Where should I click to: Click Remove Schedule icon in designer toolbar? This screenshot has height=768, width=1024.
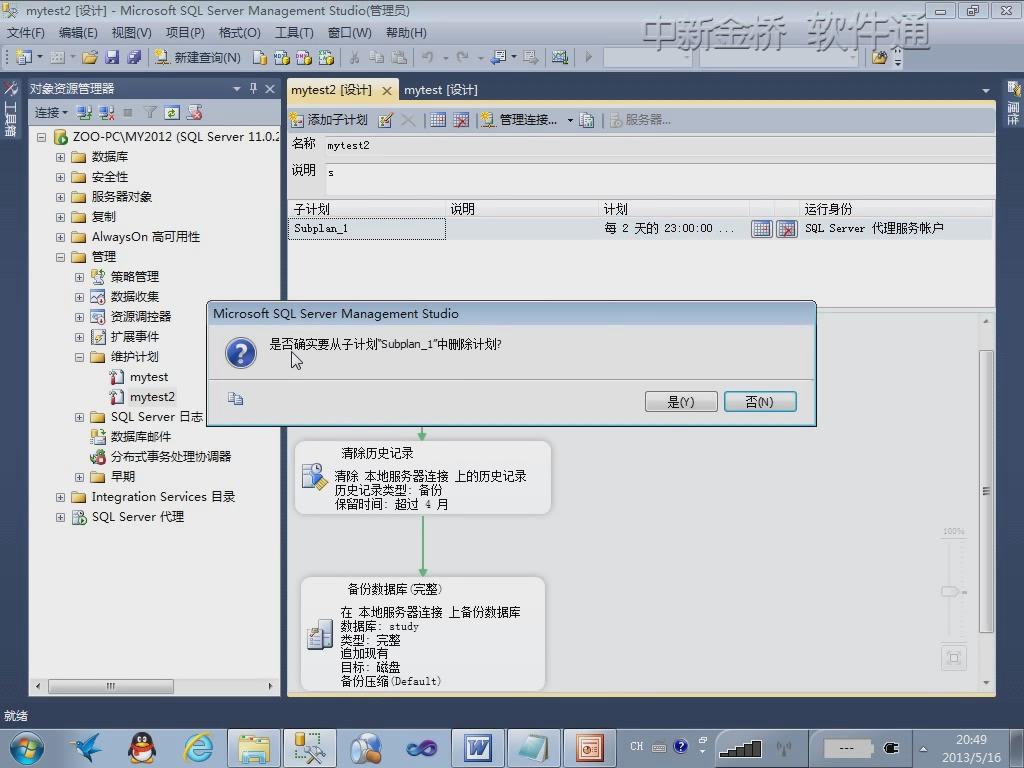point(461,120)
